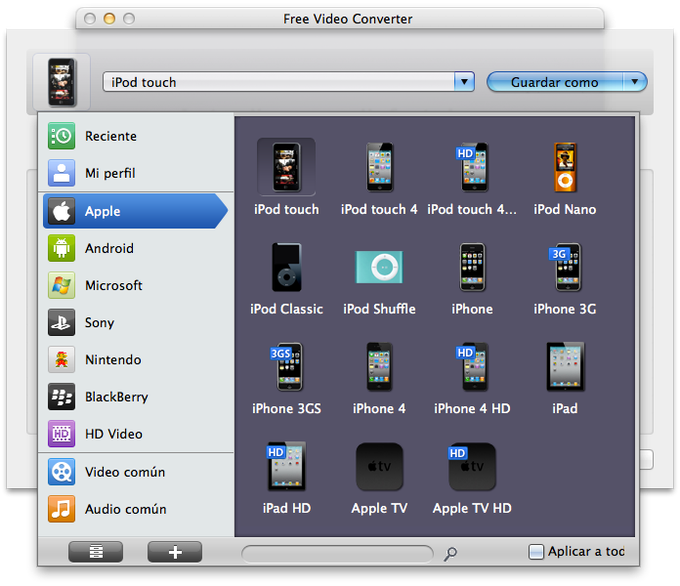Image resolution: width=680 pixels, height=586 pixels.
Task: Switch to the Android category
Action: click(x=136, y=248)
